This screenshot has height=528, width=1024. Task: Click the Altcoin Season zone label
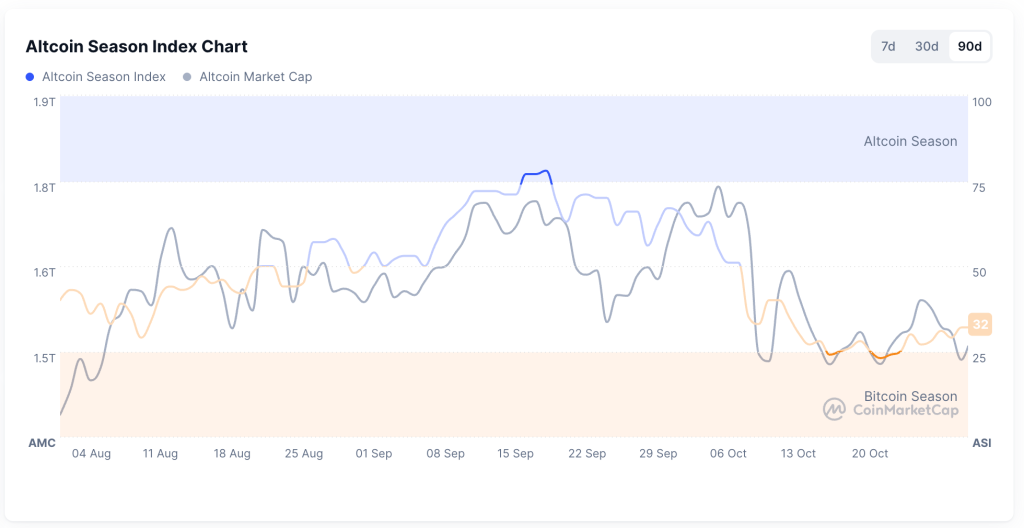click(910, 141)
